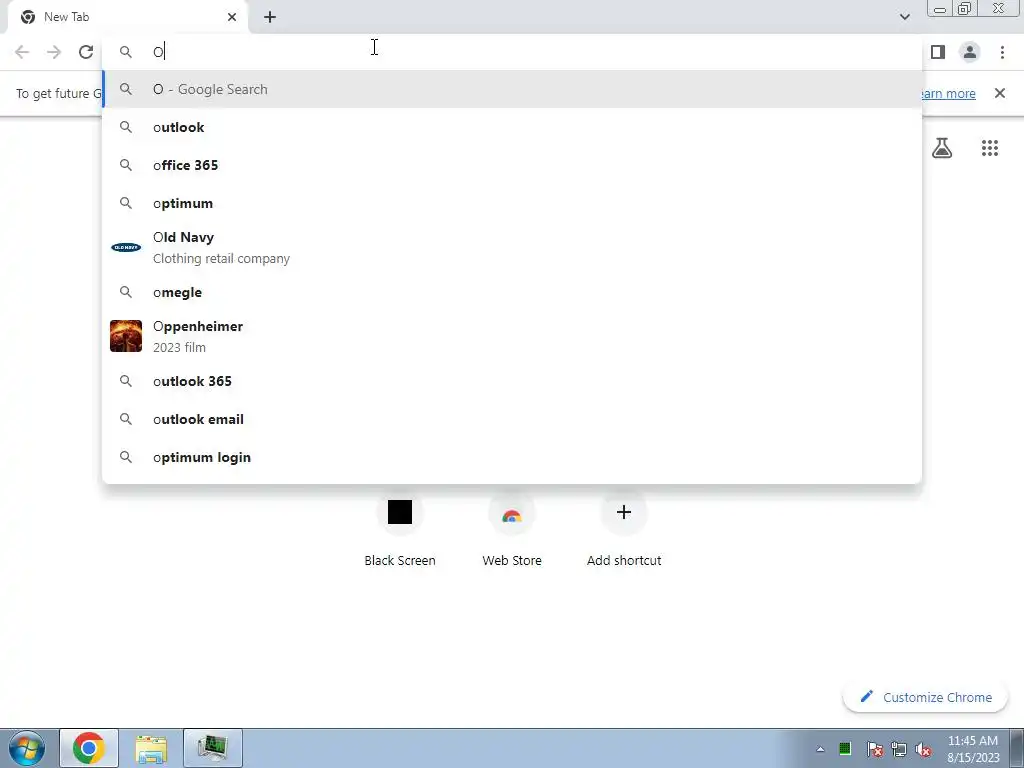Open the profile avatar button
Screen dimensions: 1024x768
970,52
